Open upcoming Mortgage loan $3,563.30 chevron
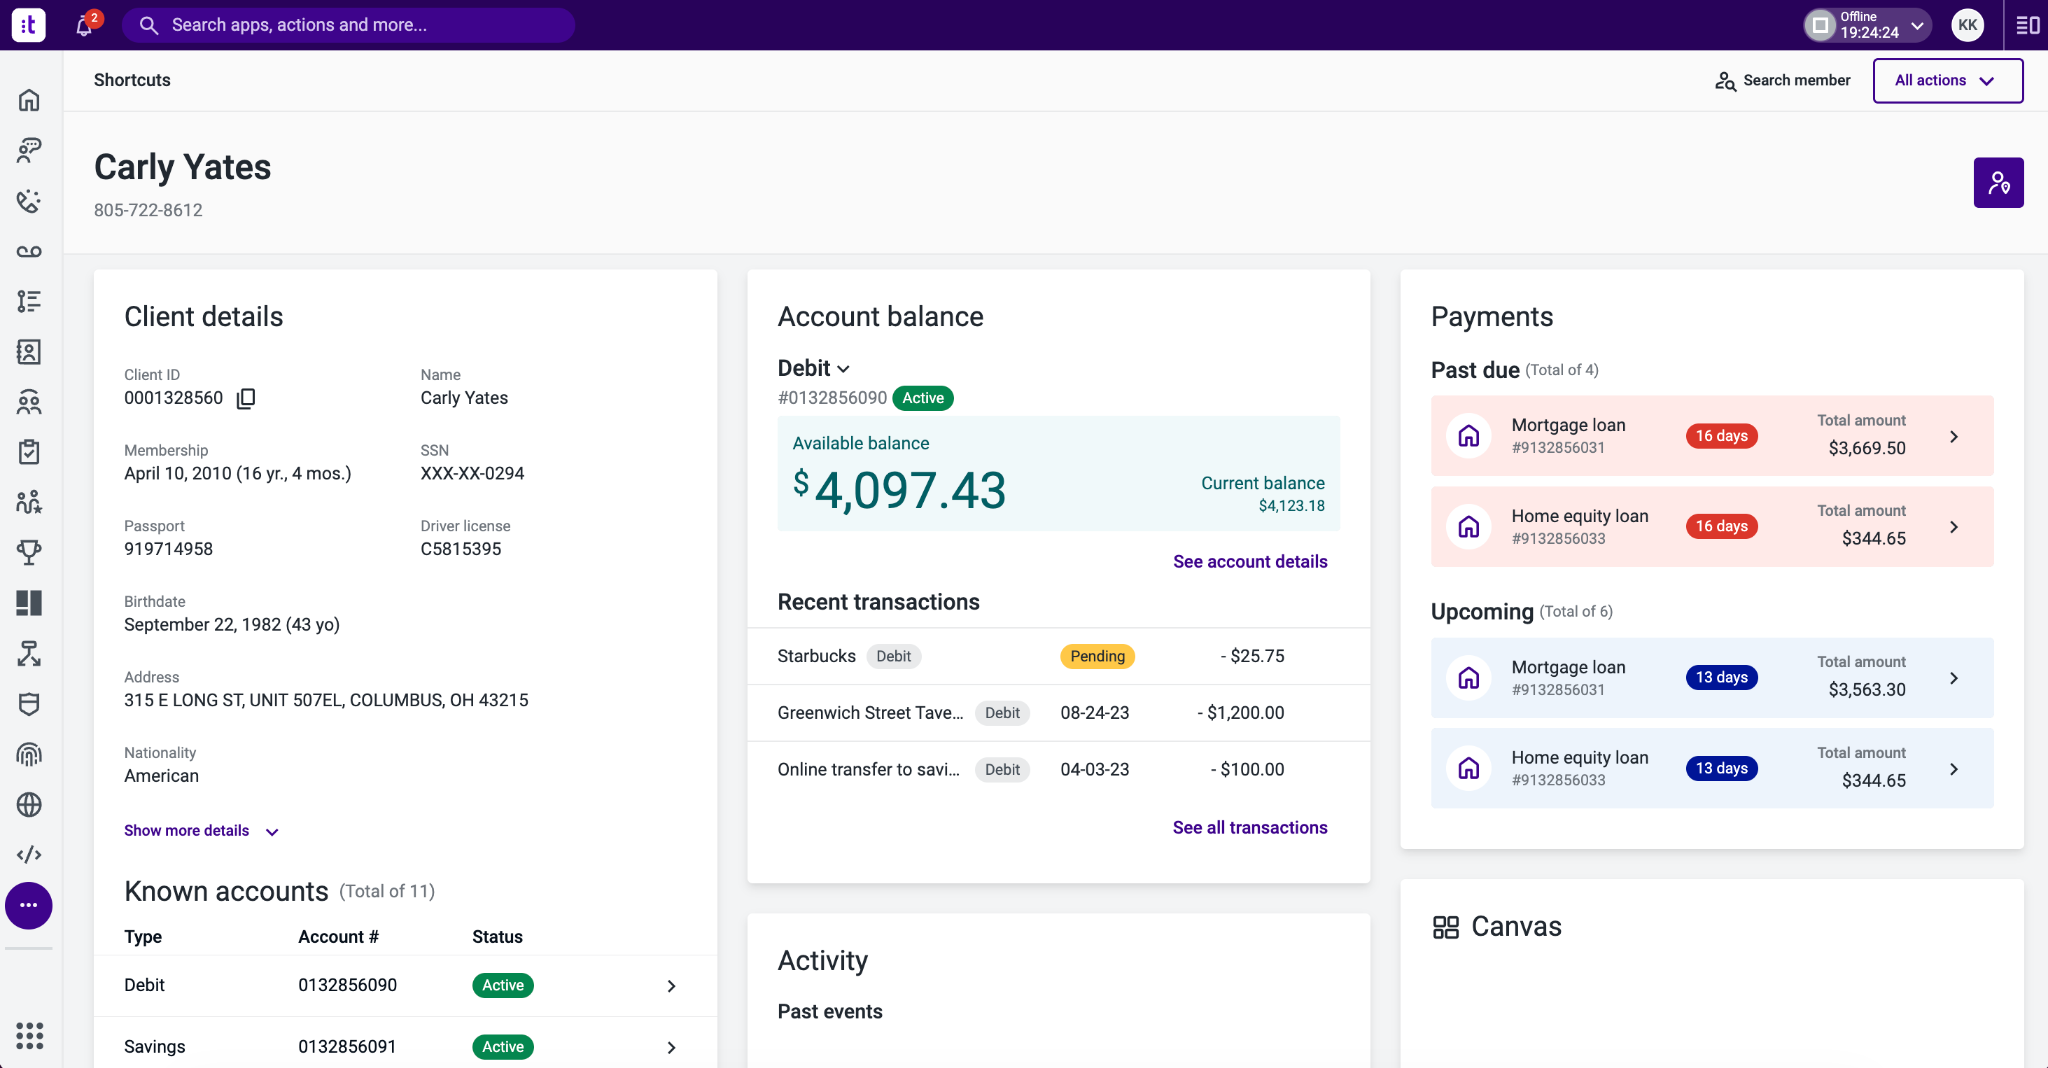The width and height of the screenshot is (2048, 1068). coord(1954,679)
